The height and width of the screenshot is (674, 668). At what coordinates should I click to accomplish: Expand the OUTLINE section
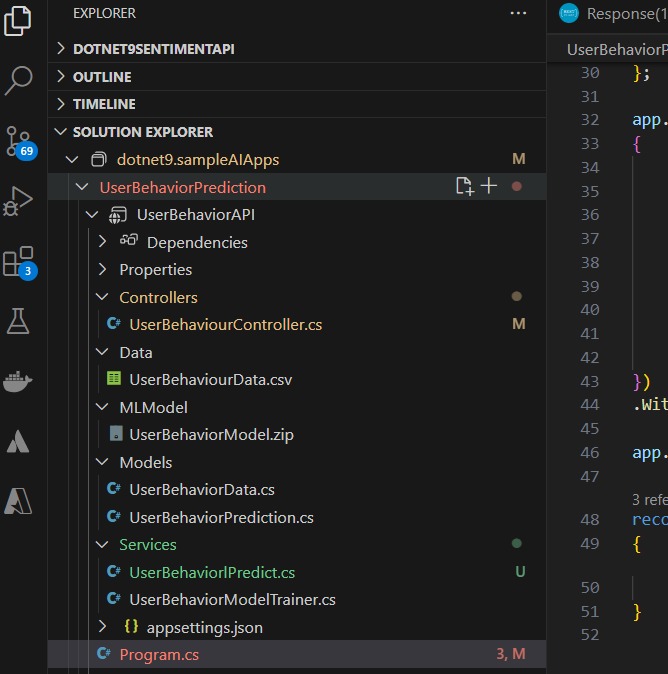click(61, 76)
